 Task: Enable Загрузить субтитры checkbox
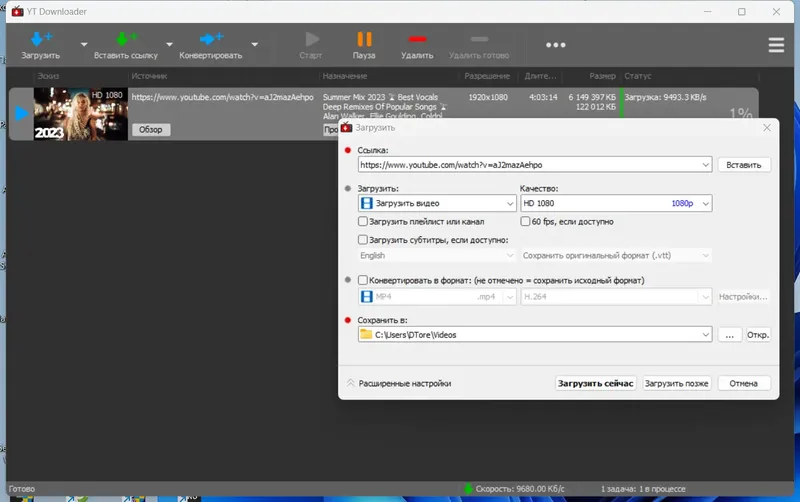pos(363,240)
